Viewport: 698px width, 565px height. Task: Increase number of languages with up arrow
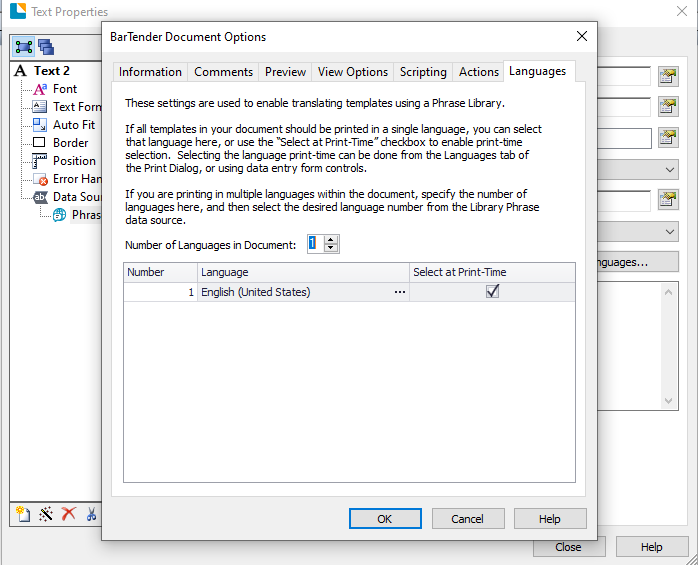click(330, 240)
